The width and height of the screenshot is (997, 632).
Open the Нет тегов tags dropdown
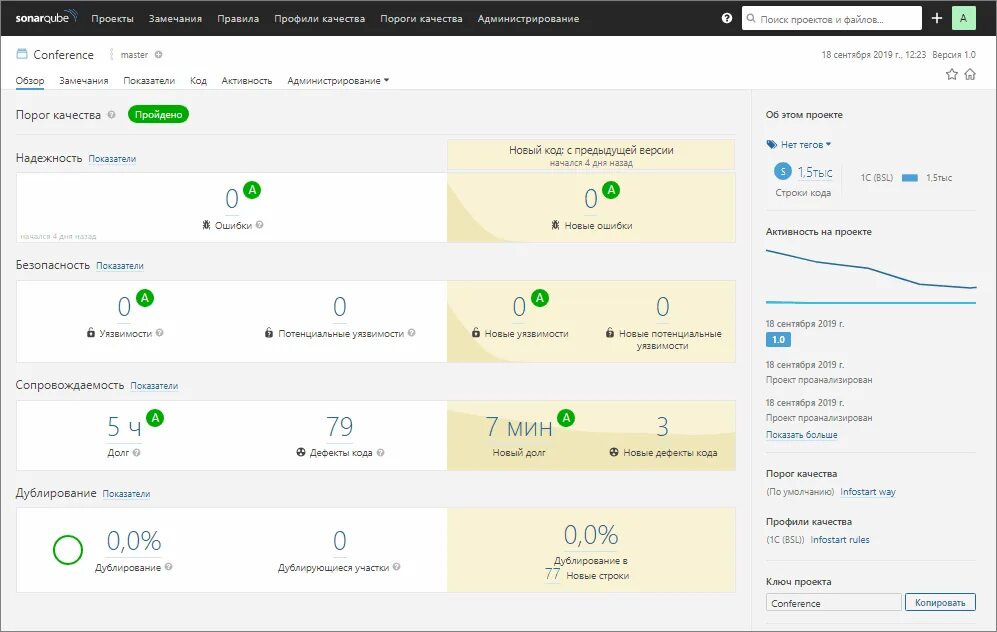coord(799,145)
